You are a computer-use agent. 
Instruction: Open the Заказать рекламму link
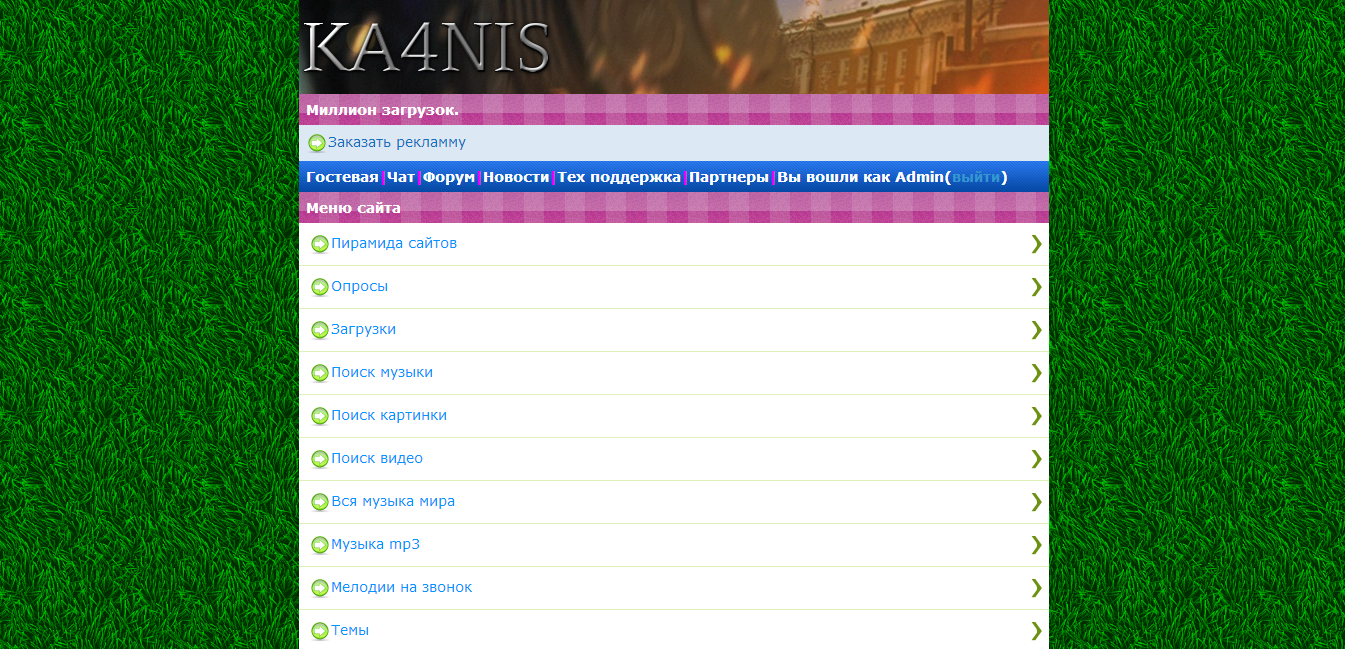[x=396, y=143]
